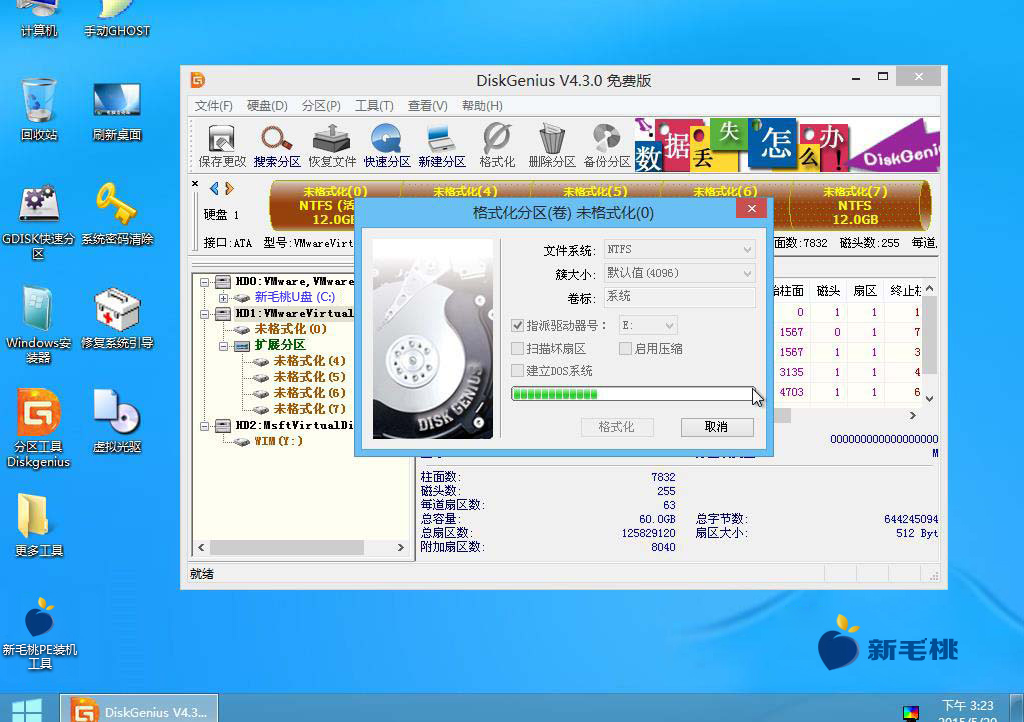Click the partition table down arrow

(930, 399)
